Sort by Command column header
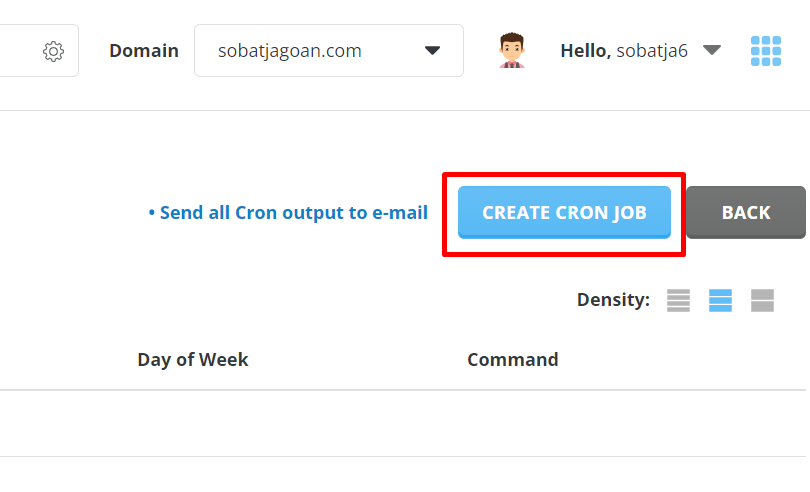810x492 pixels. click(513, 360)
